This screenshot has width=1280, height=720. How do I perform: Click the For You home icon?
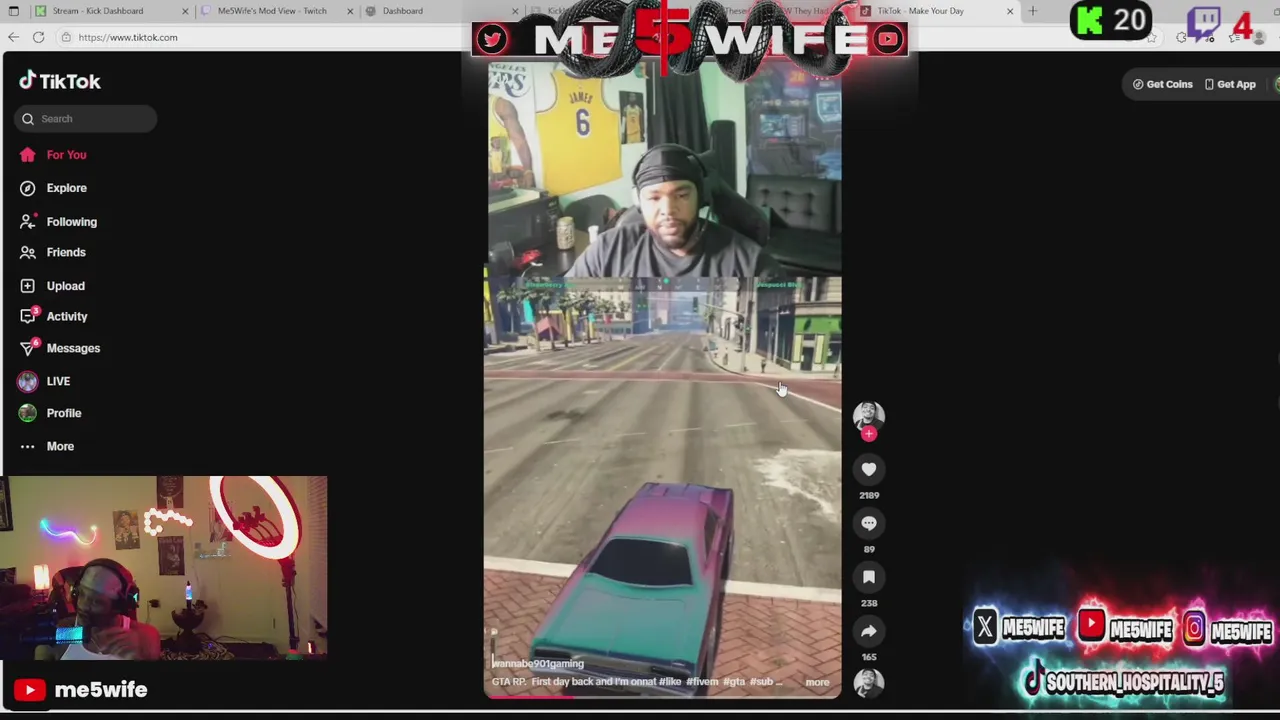[27, 155]
